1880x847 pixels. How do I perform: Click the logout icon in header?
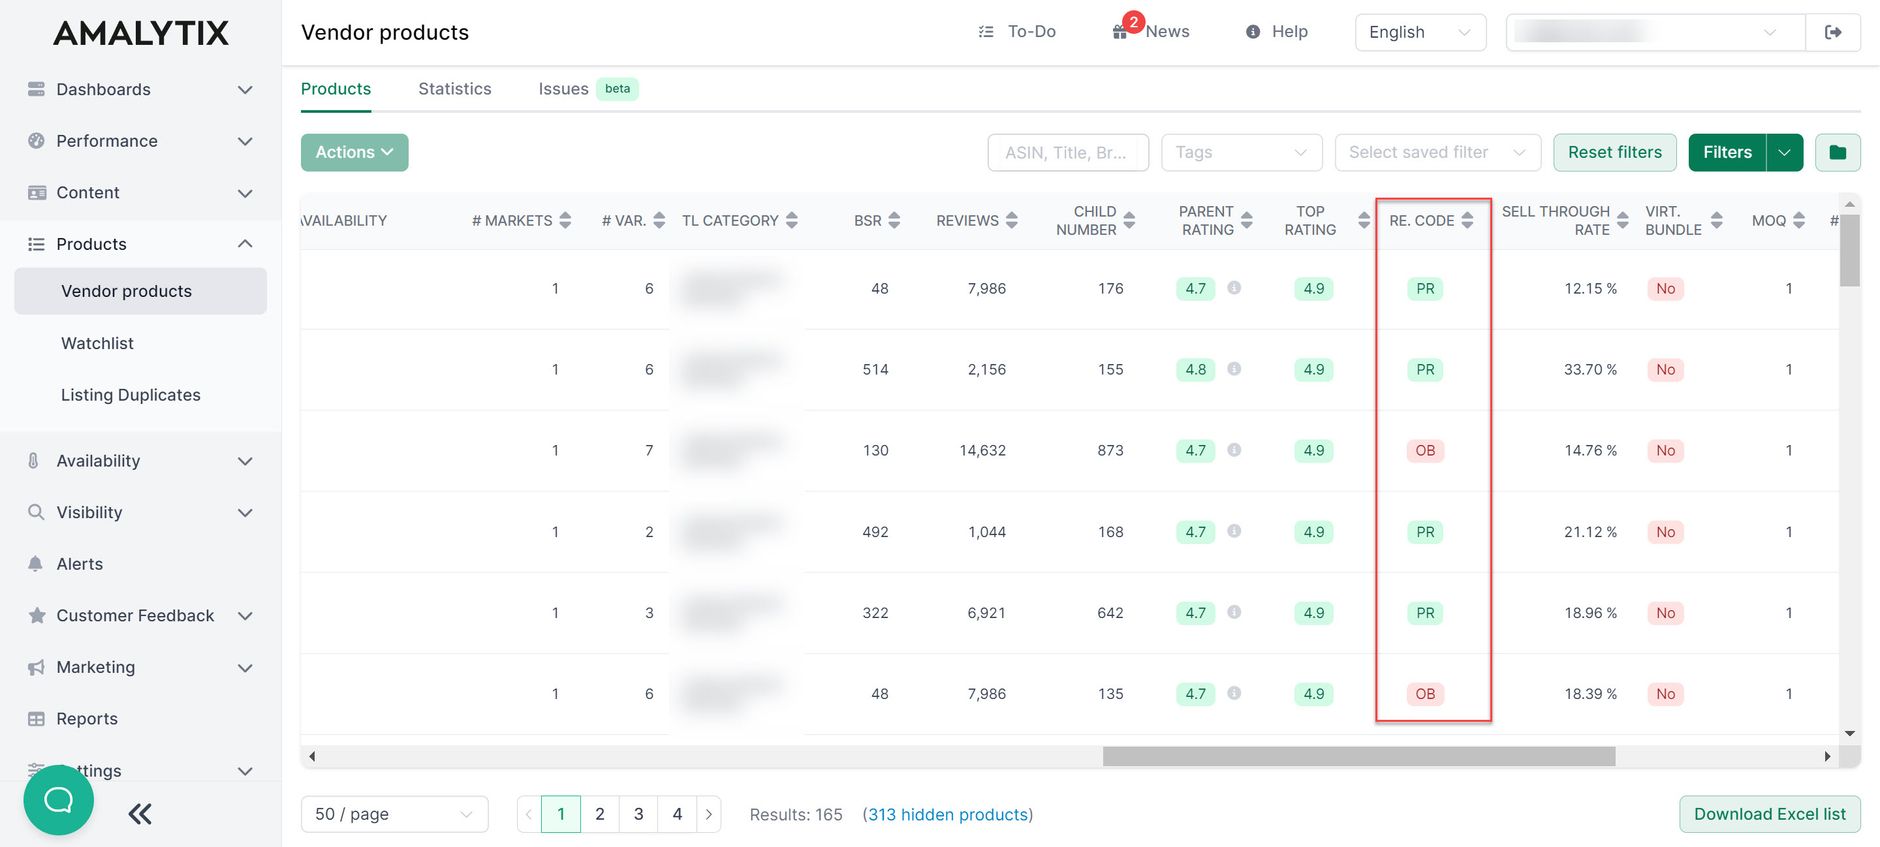pyautogui.click(x=1833, y=32)
